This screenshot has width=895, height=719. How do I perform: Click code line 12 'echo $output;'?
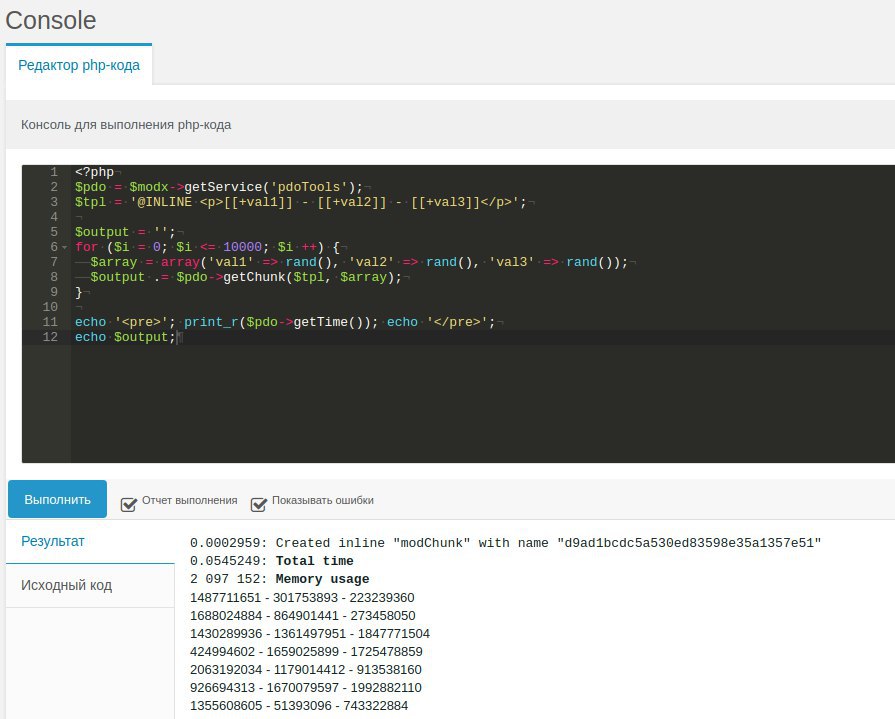point(126,337)
